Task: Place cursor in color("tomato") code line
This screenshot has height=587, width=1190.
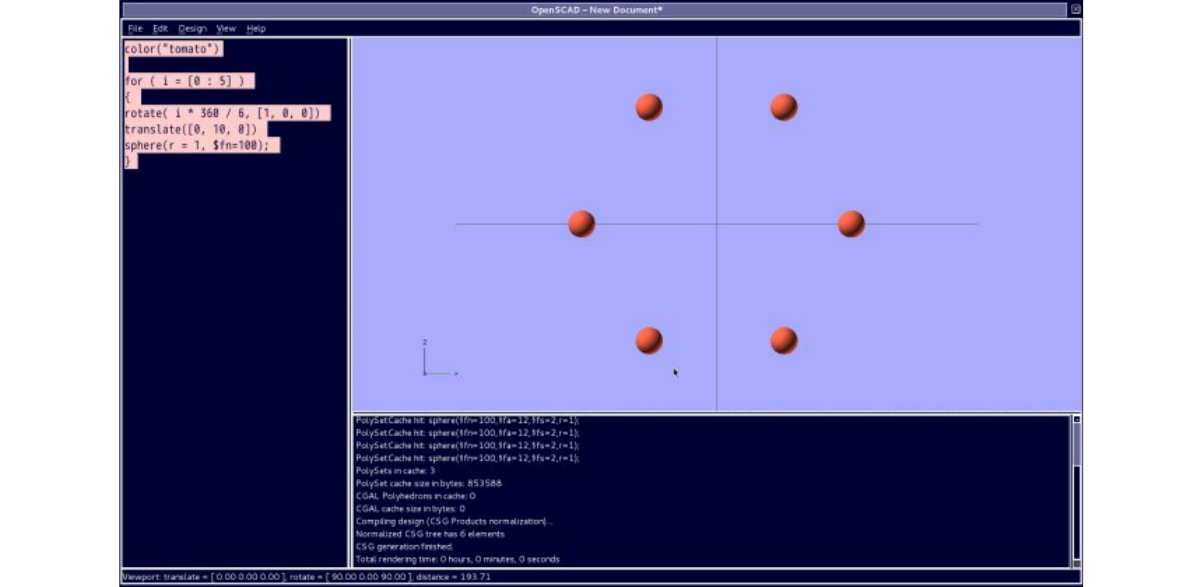Action: tap(174, 49)
